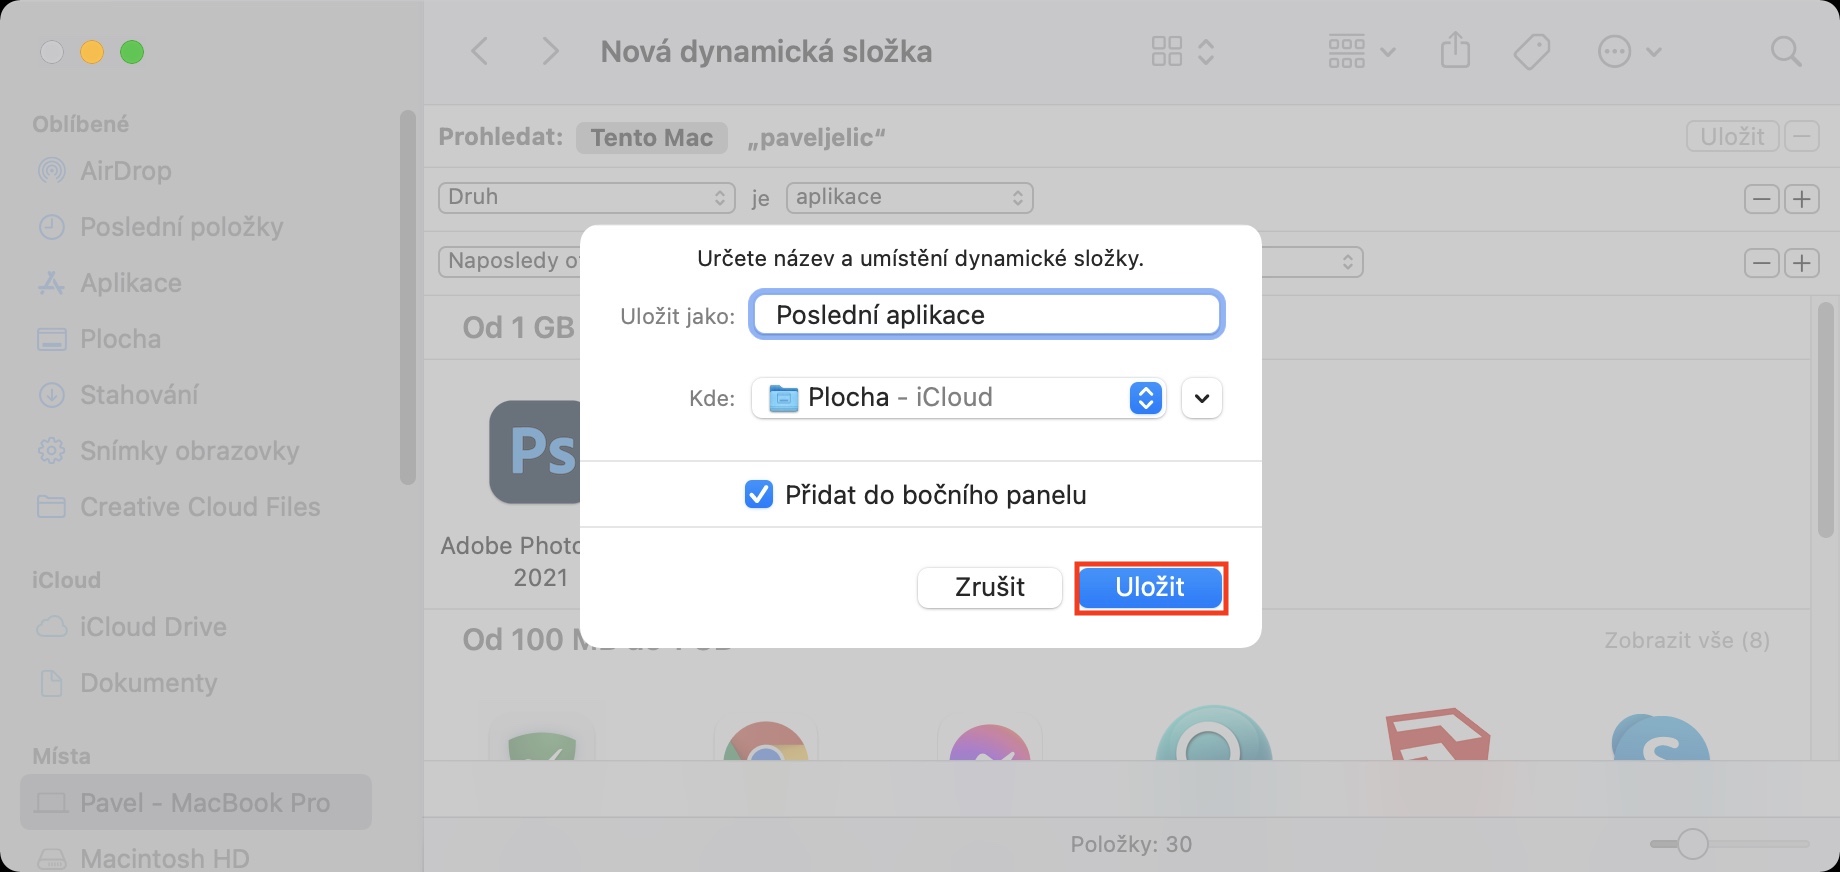Click the forward navigation arrow
The image size is (1840, 872).
point(549,51)
